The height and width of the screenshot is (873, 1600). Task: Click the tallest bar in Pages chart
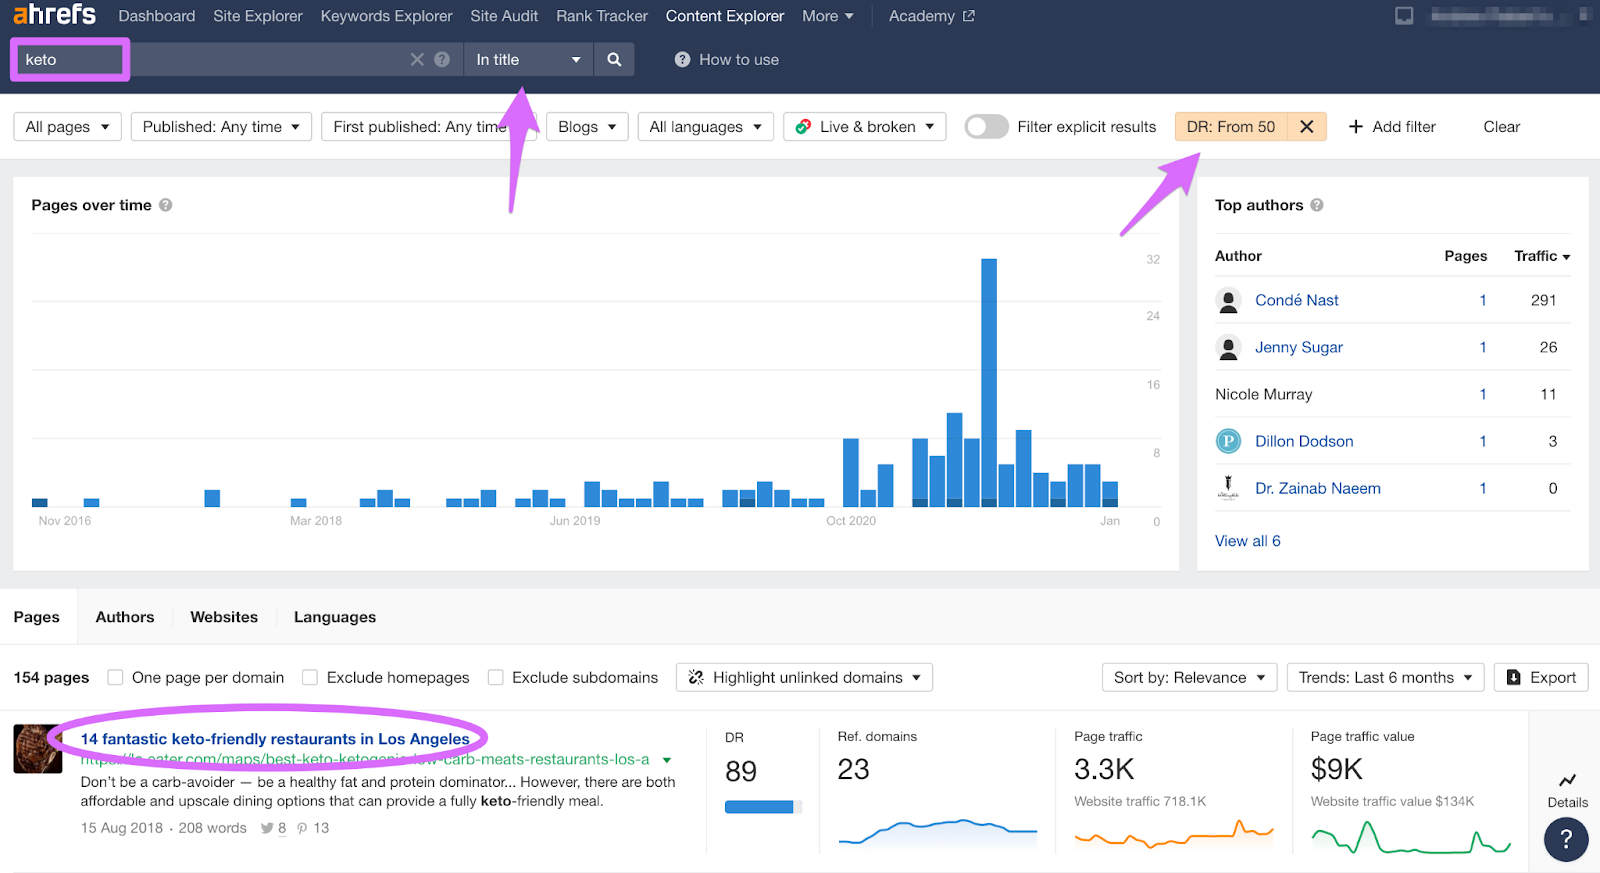click(989, 382)
